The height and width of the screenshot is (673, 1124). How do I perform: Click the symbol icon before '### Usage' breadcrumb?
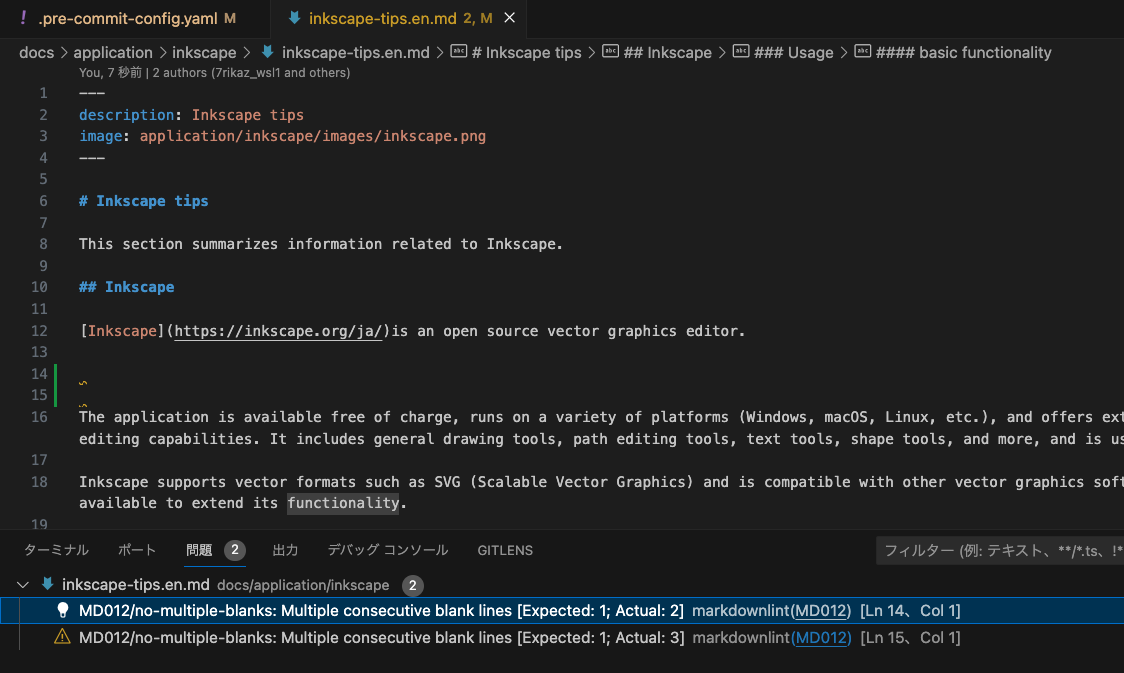(x=742, y=52)
